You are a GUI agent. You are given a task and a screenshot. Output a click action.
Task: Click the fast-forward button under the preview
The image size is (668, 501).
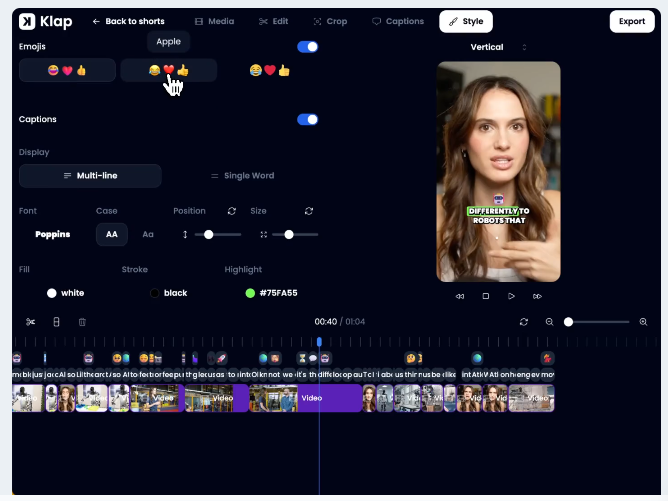click(x=538, y=296)
